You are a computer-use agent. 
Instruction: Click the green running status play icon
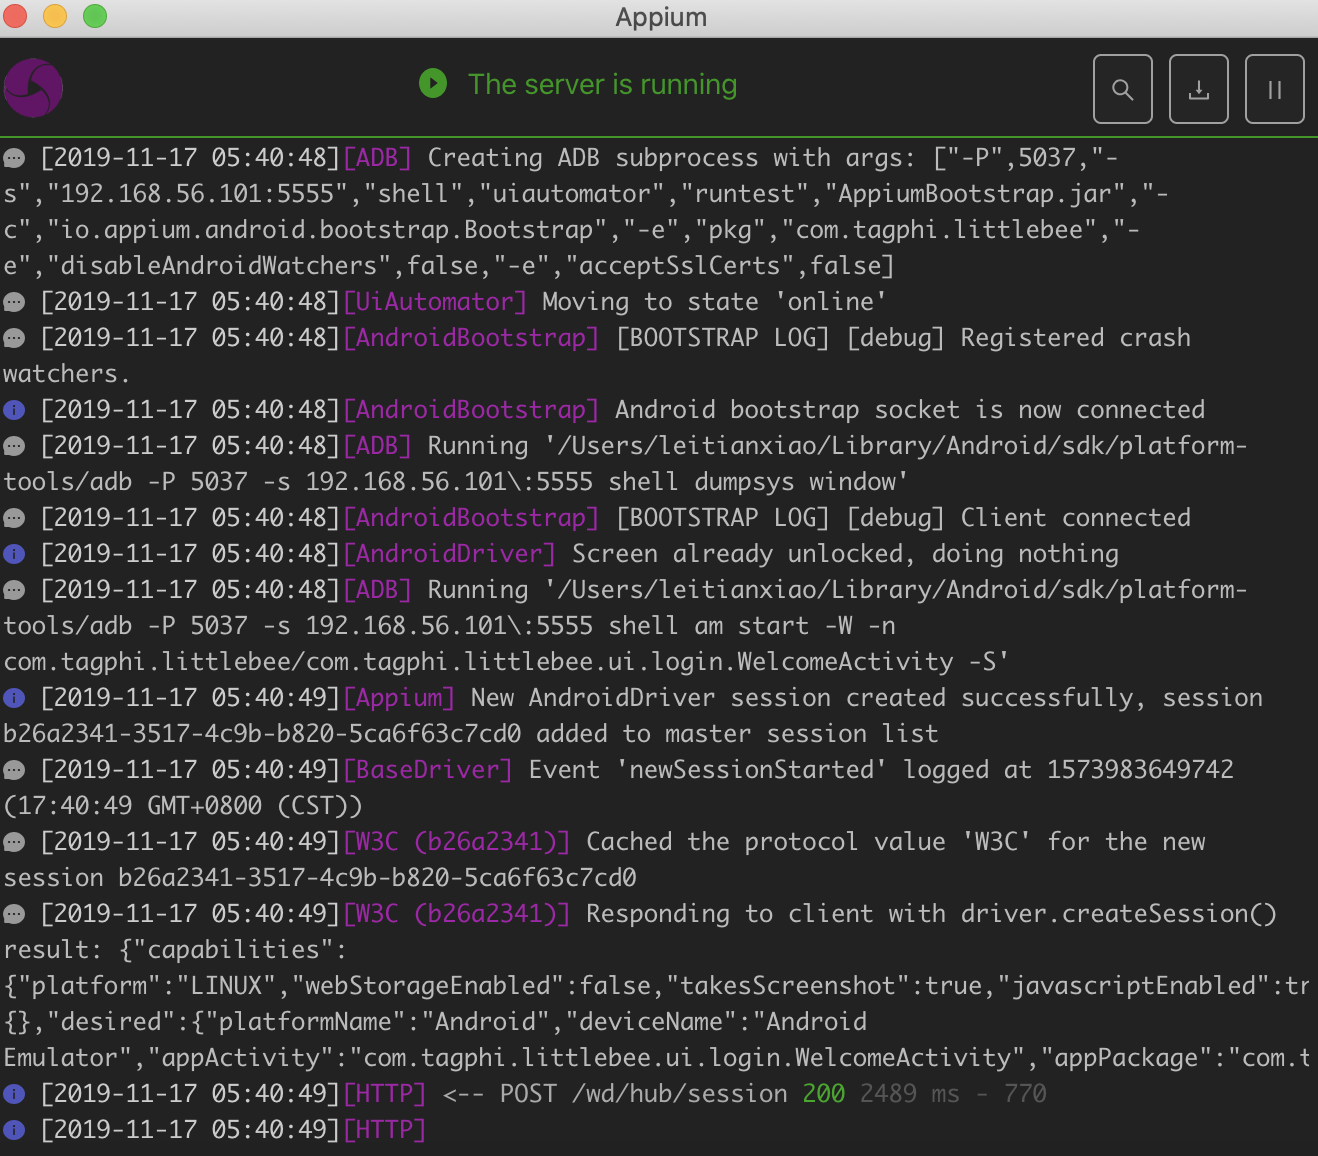click(433, 83)
